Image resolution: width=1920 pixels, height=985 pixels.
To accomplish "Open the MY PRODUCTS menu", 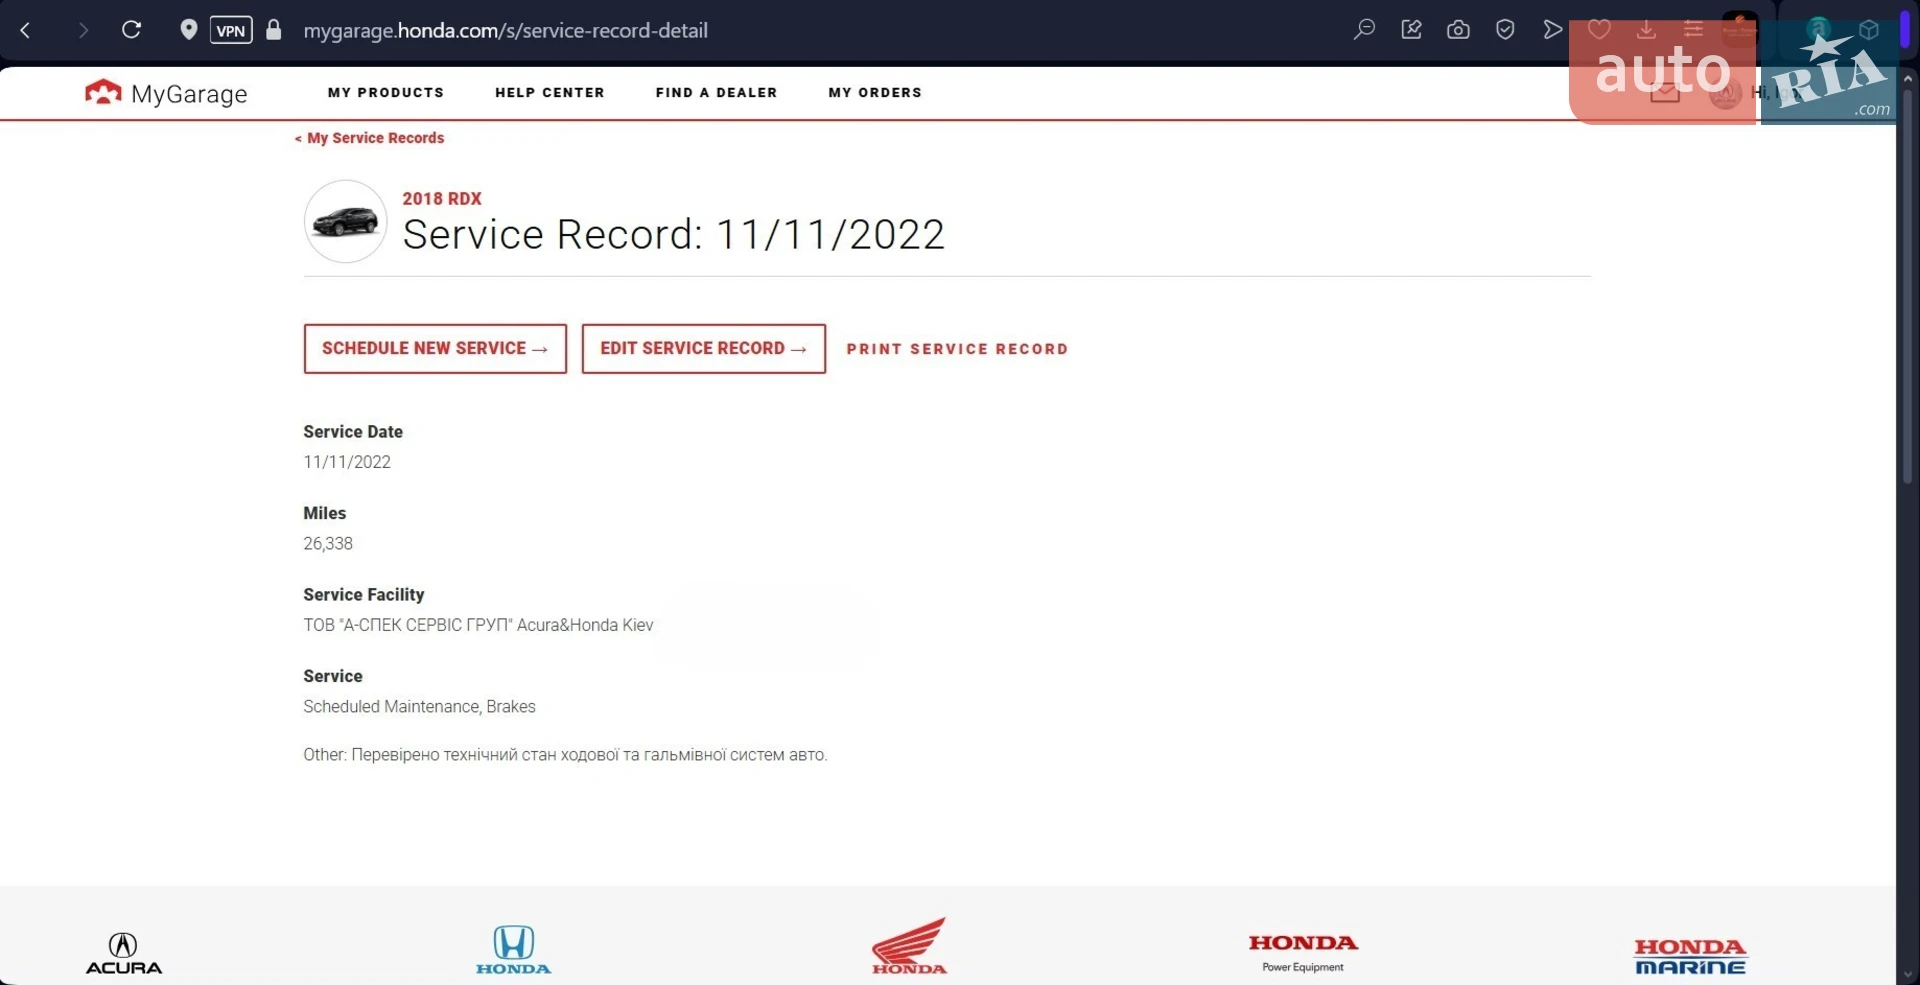I will click(386, 92).
